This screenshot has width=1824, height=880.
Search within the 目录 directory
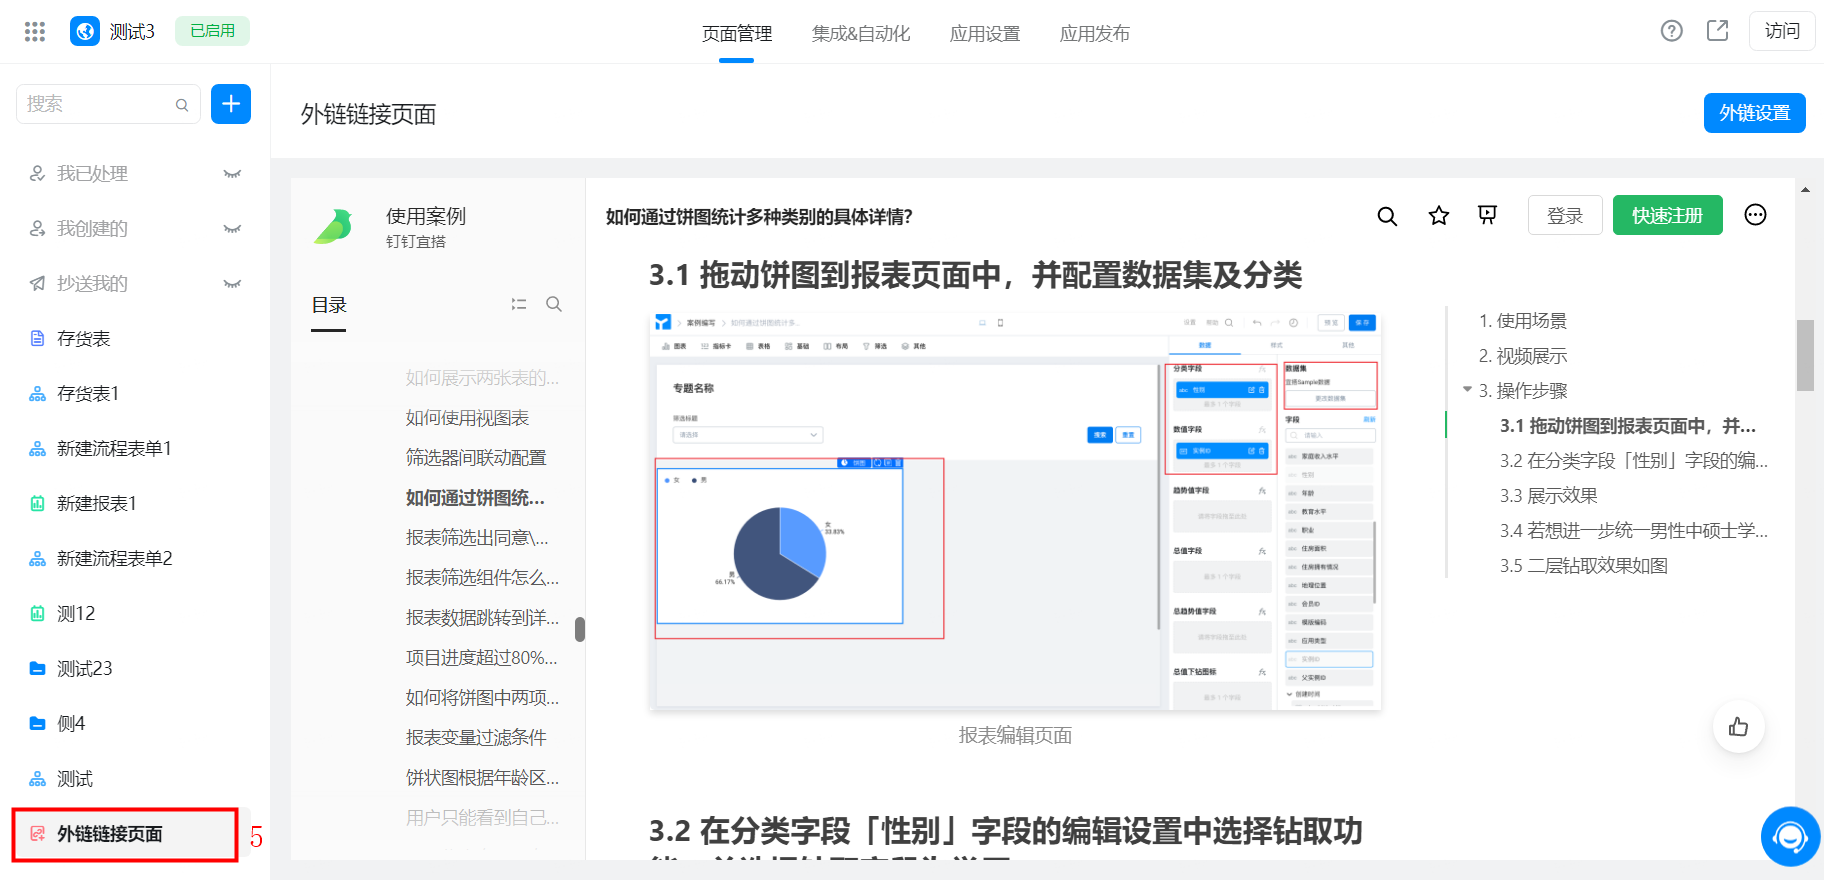tap(554, 304)
